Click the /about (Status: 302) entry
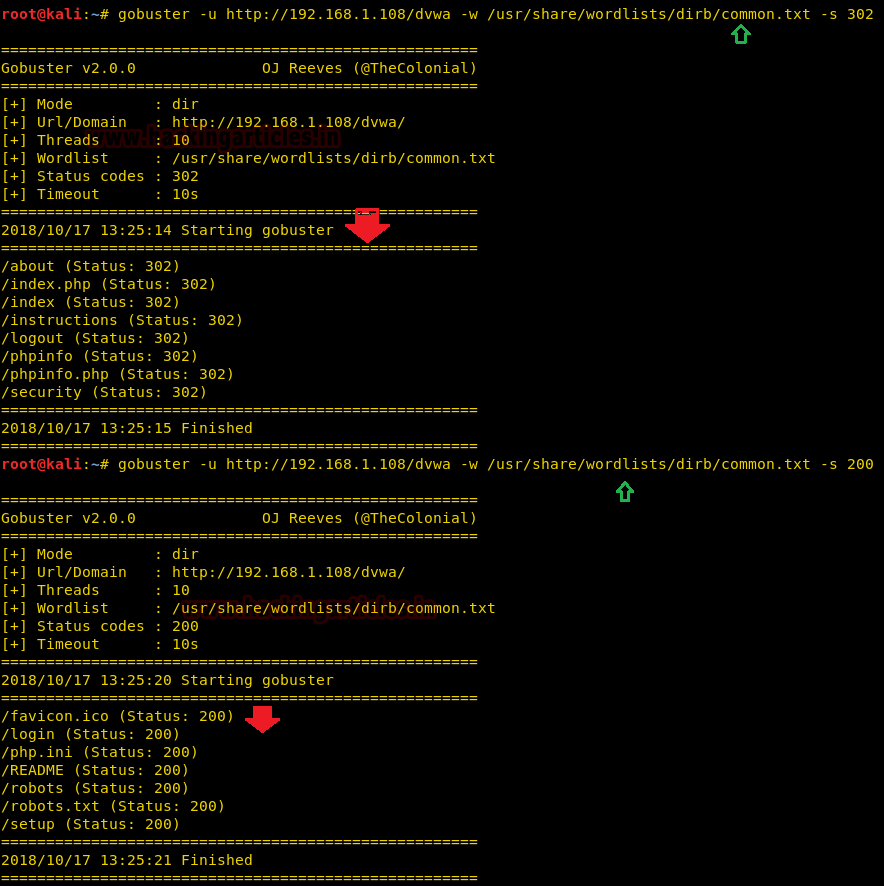This screenshot has width=884, height=886. (x=91, y=266)
